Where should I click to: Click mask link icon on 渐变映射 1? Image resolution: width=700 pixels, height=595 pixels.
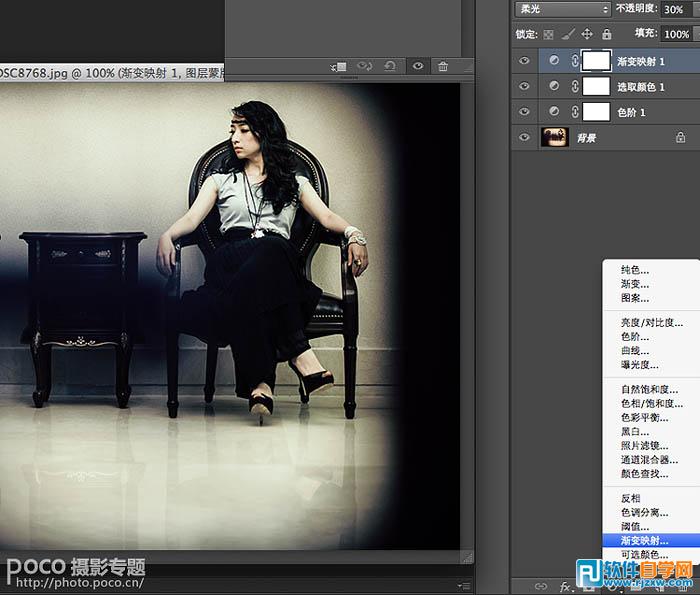pos(575,61)
